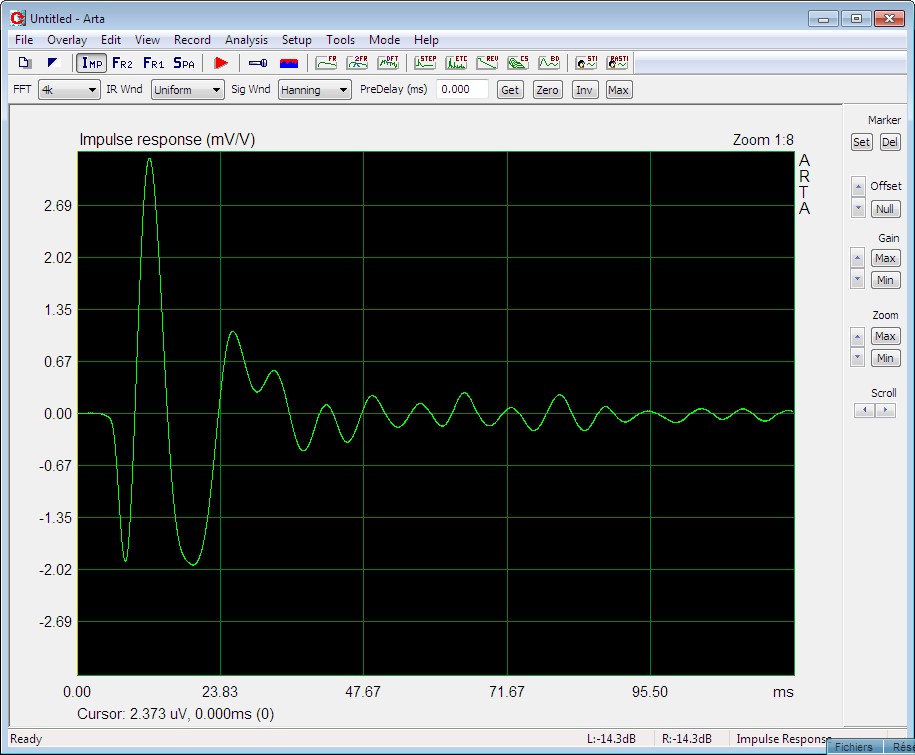
Task: Open the BD burst decay analysis
Action: 549,63
